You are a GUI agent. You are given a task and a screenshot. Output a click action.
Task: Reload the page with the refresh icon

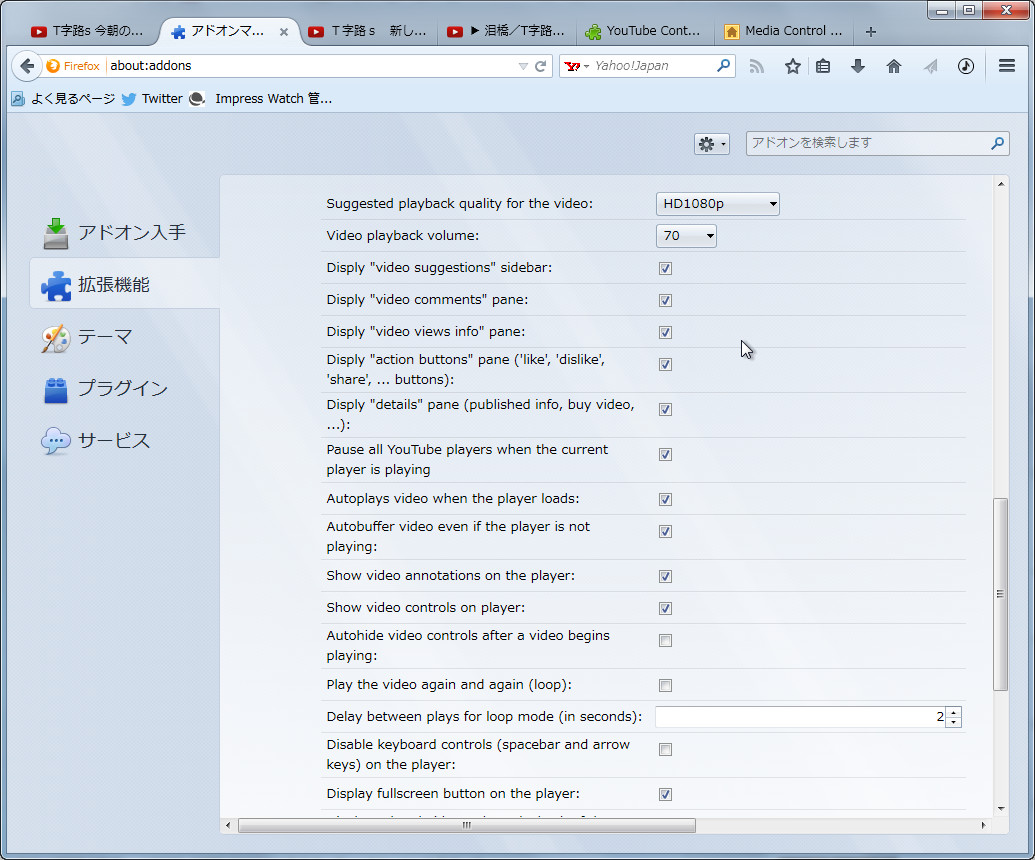(x=541, y=66)
